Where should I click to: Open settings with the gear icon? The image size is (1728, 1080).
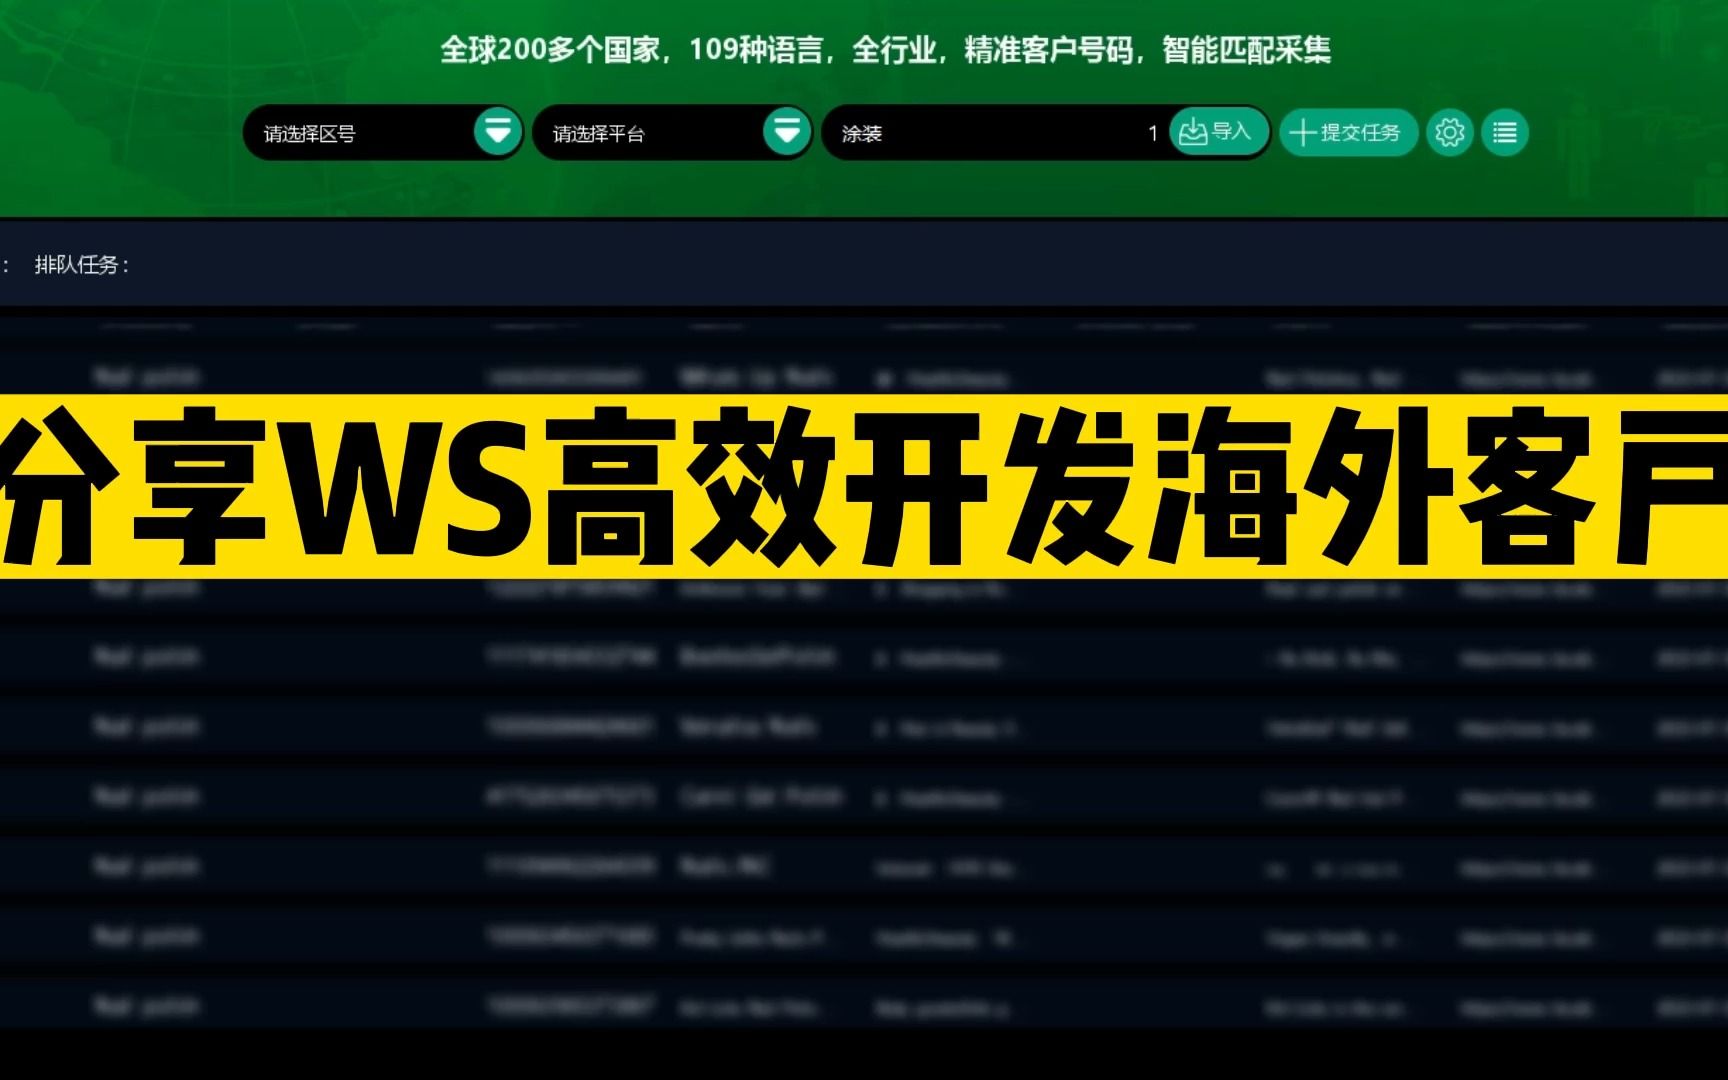tap(1449, 132)
